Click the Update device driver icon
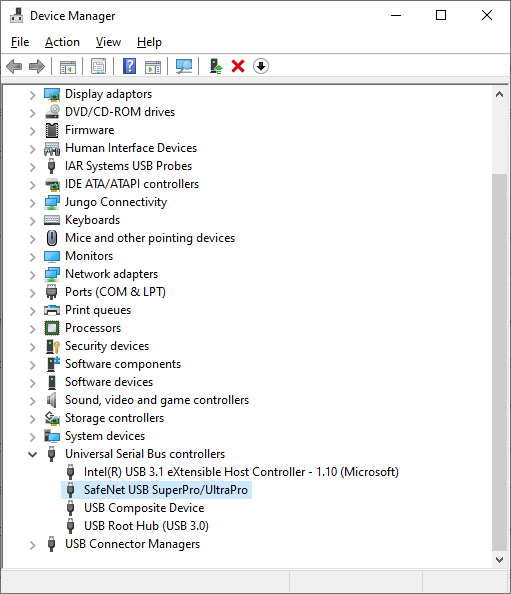 point(216,67)
